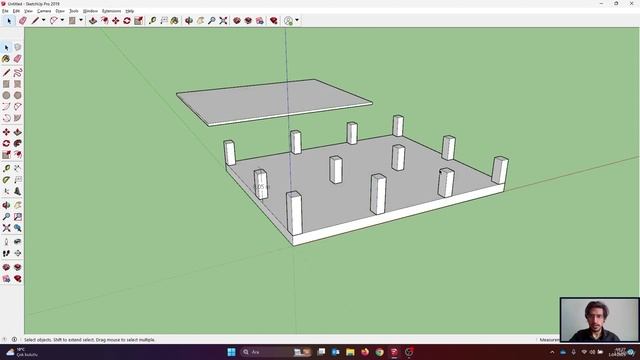The width and height of the screenshot is (640, 360).
Task: Open the Draw menu
Action: (60, 11)
